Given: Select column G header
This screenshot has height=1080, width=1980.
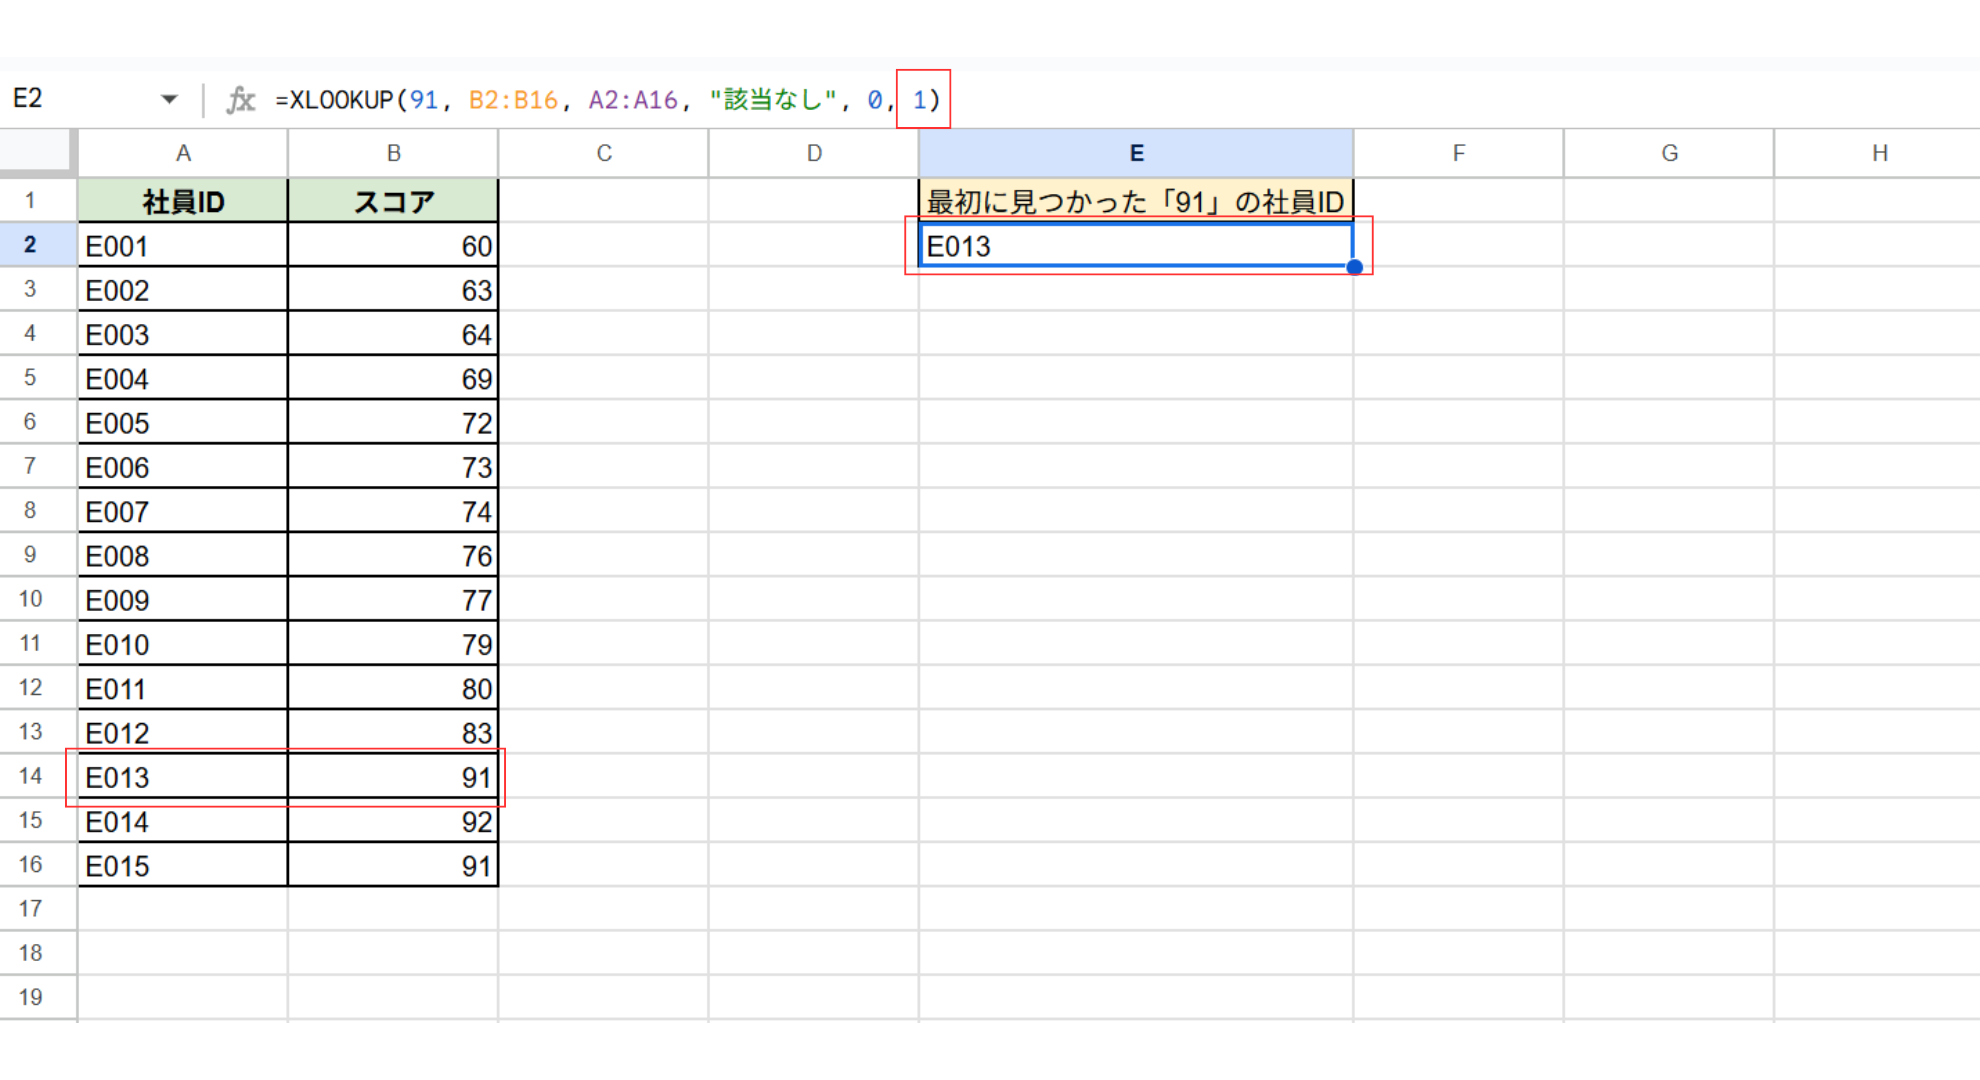Looking at the screenshot, I should pos(1669,153).
